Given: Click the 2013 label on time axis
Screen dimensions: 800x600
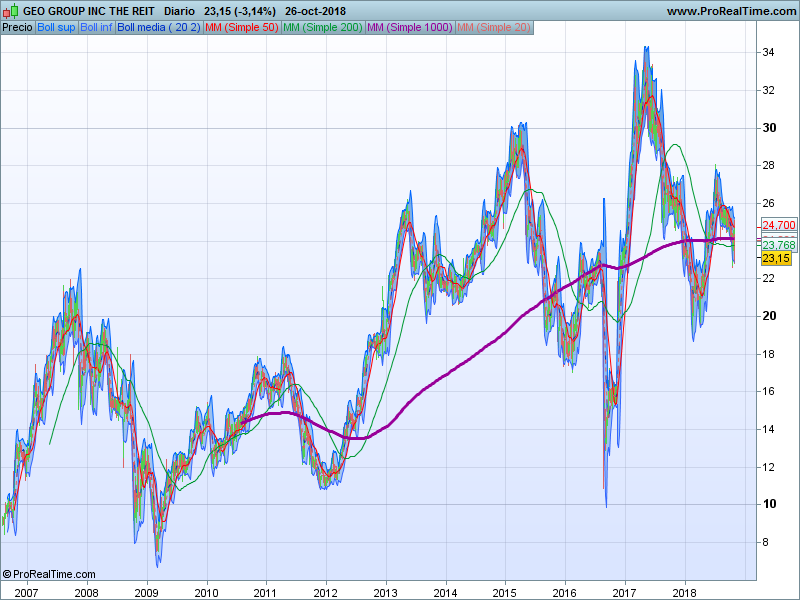Looking at the screenshot, I should pos(385,593).
